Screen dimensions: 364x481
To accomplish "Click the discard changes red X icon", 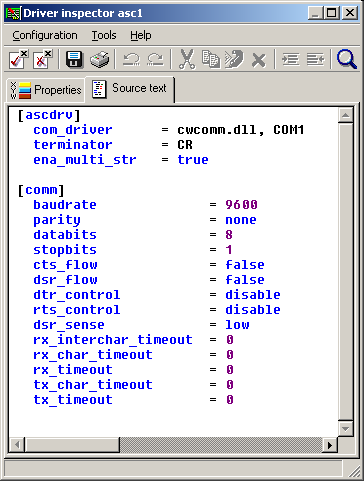I will [42, 59].
